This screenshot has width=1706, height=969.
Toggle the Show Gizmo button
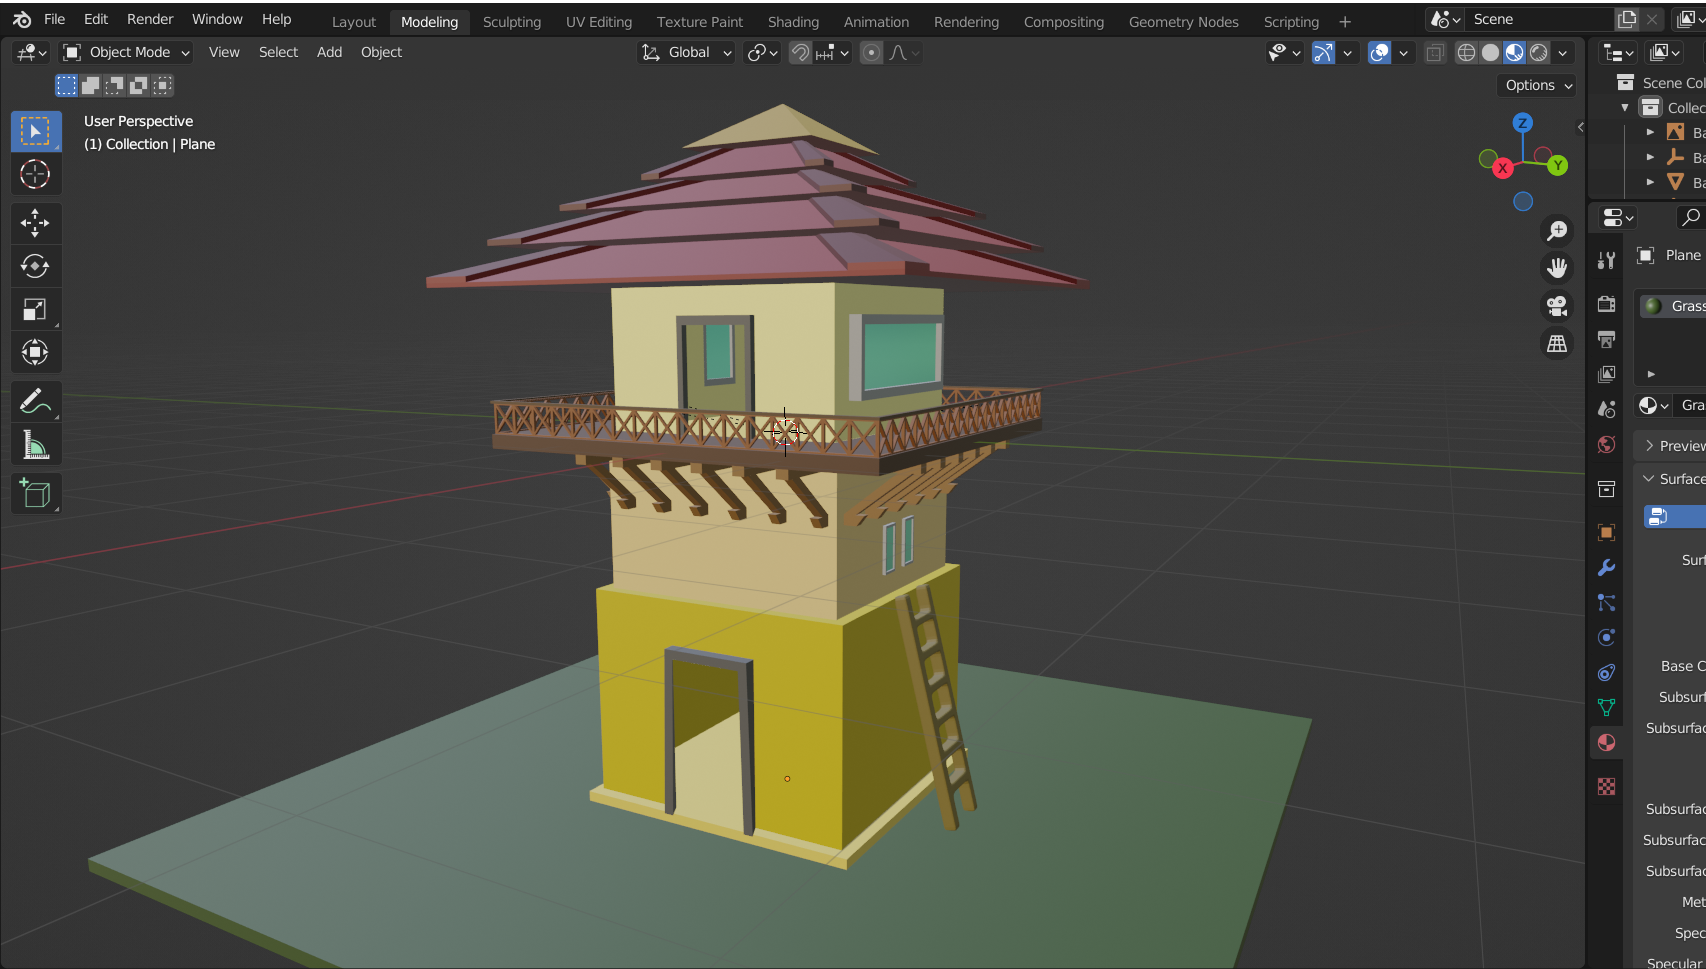[1323, 53]
